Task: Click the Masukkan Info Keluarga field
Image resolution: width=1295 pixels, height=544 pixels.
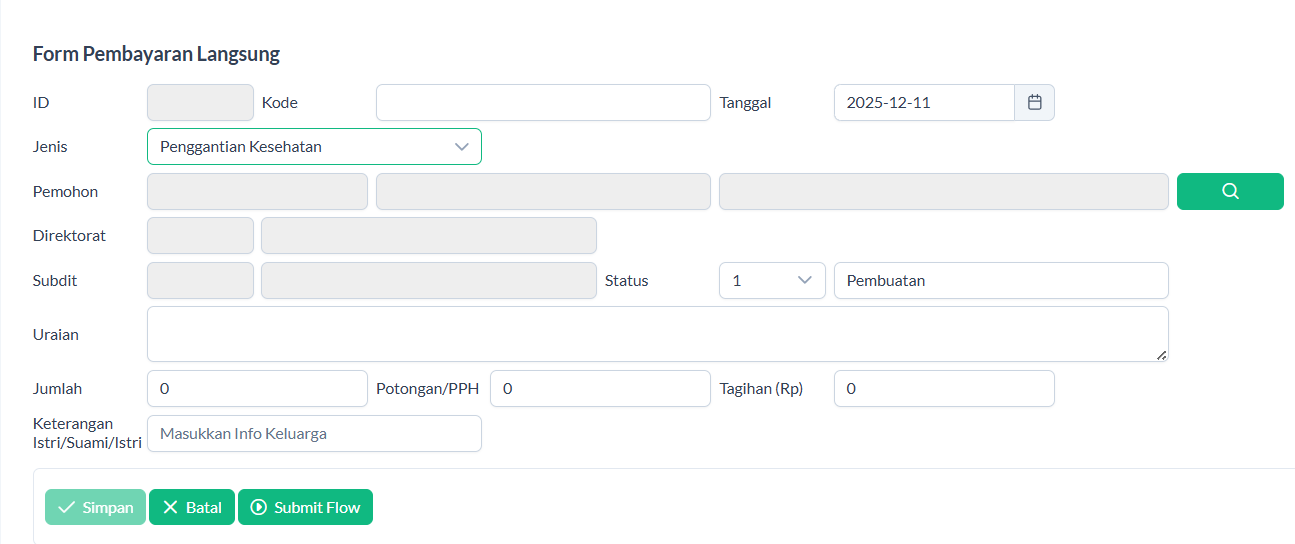Action: 314,433
